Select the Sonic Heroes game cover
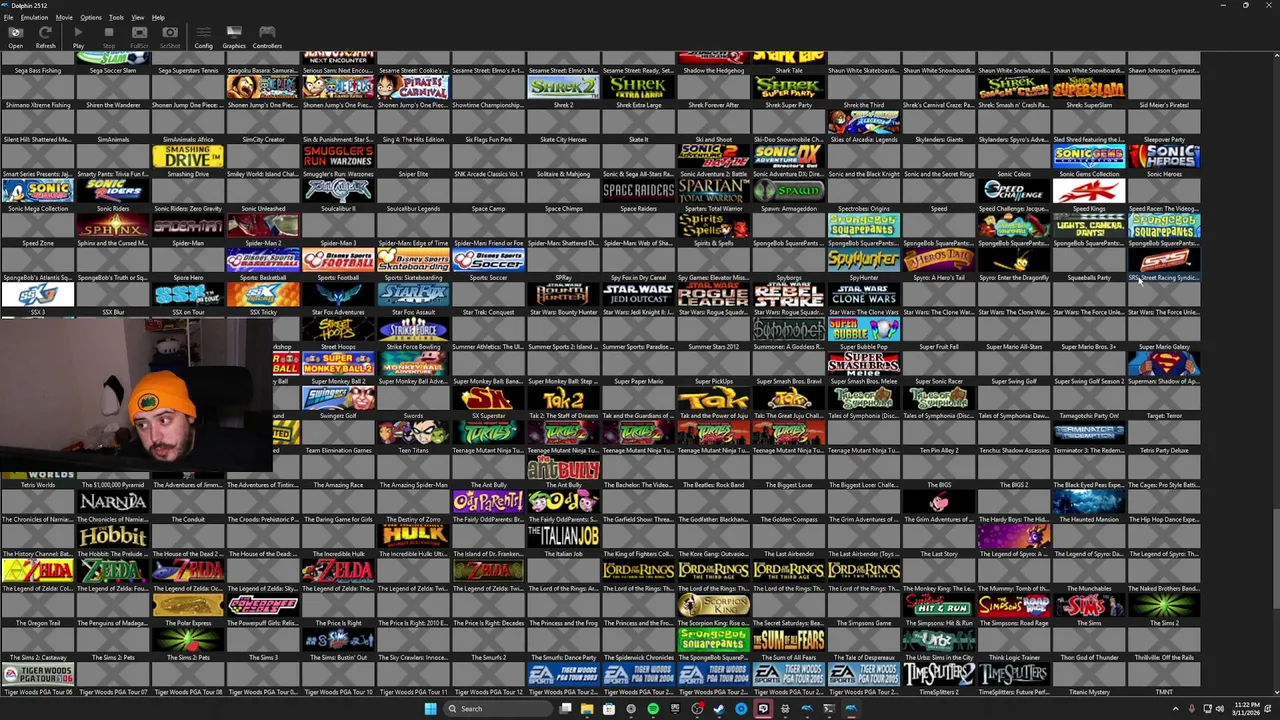This screenshot has height=720, width=1280. 1164,156
